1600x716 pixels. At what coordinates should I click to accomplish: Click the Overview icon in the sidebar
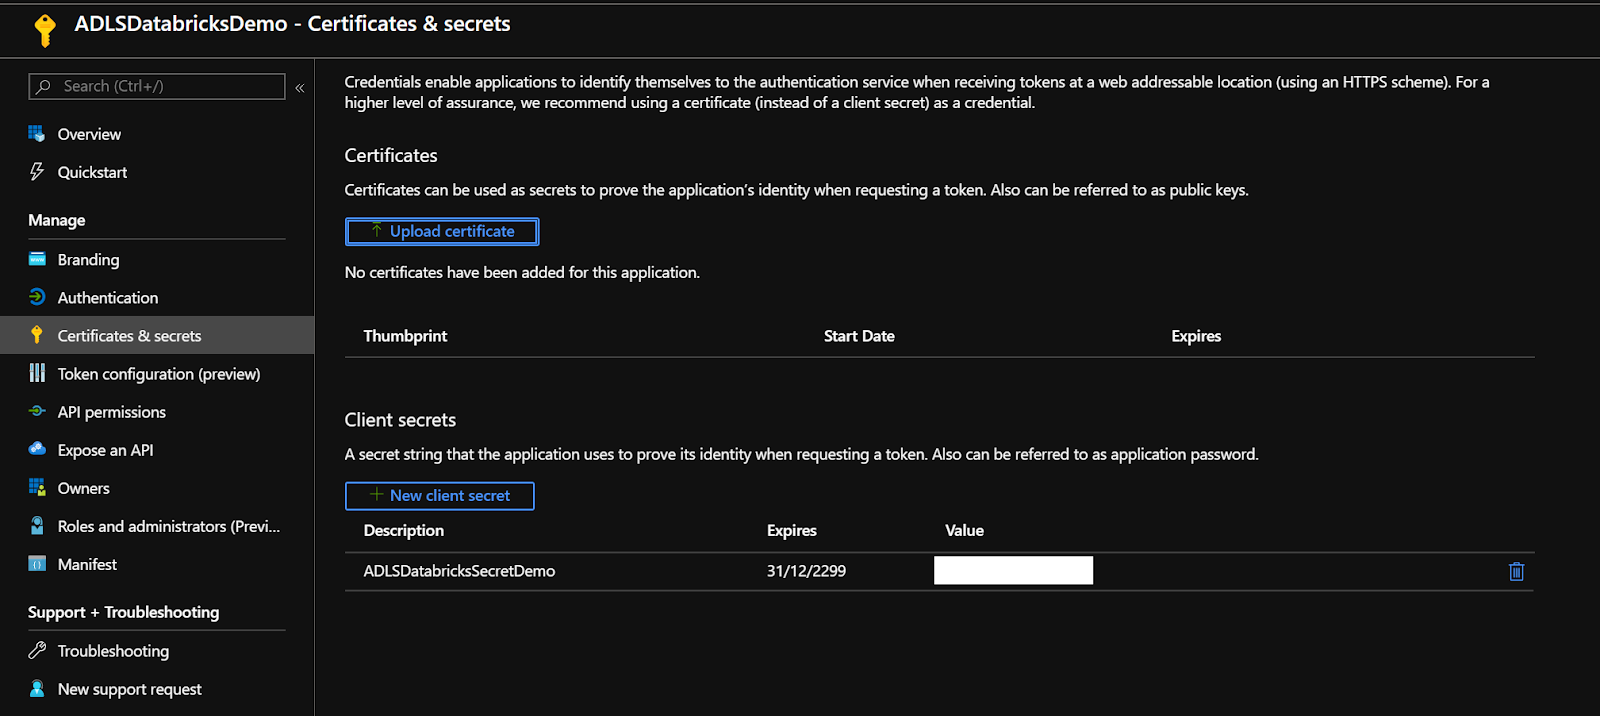coord(37,133)
